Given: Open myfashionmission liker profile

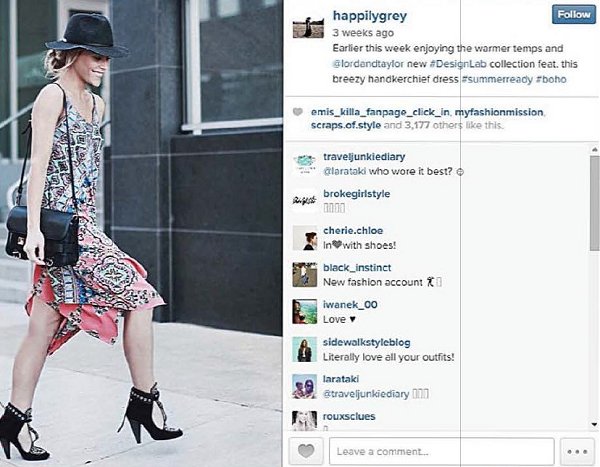Looking at the screenshot, I should coord(499,112).
